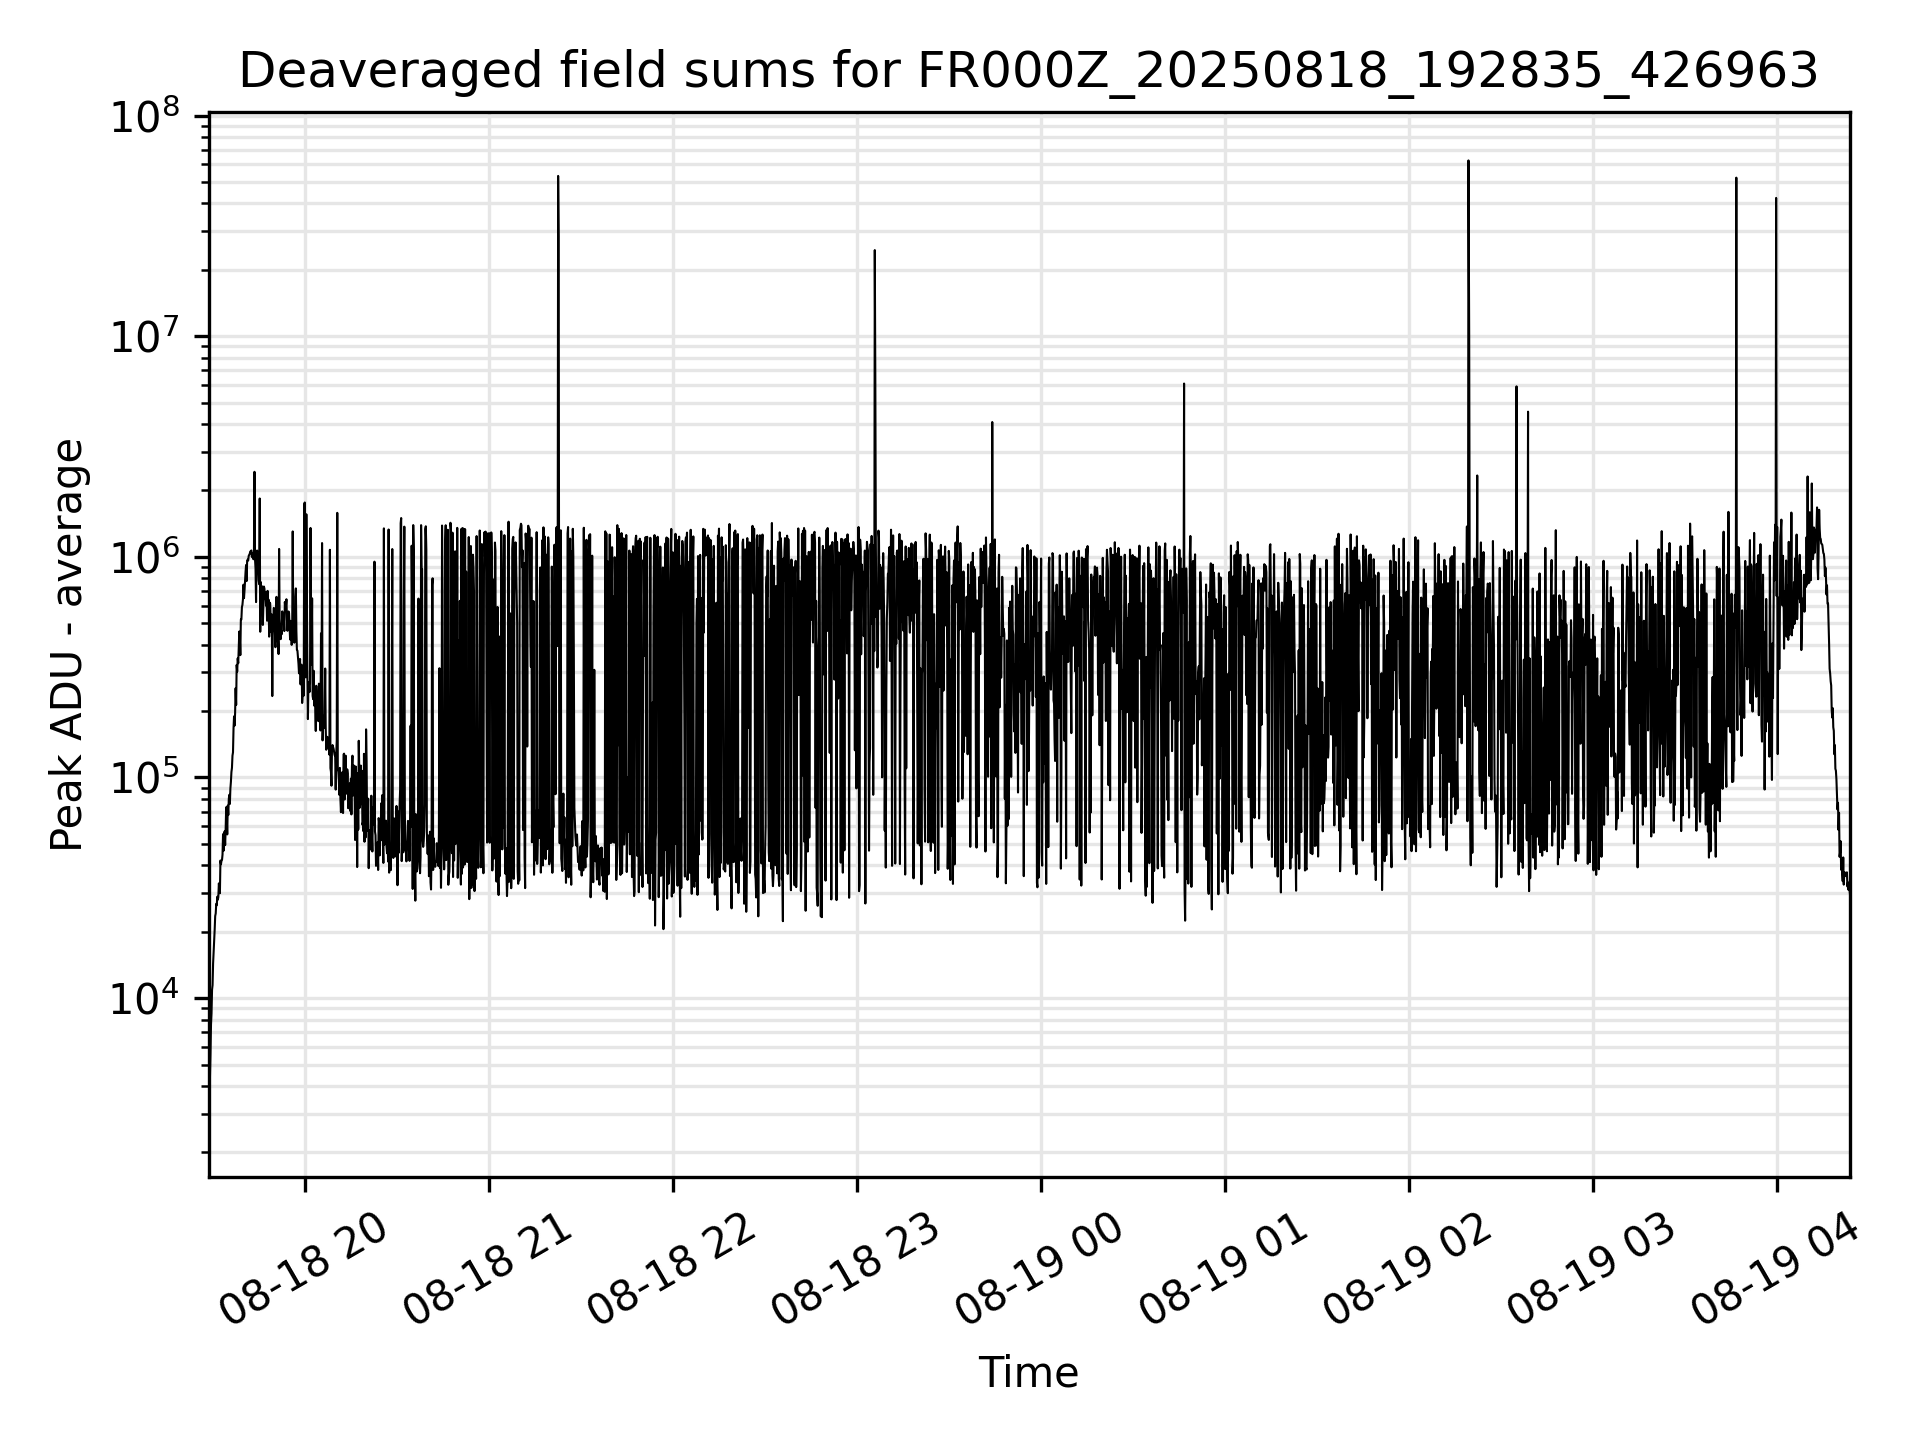The image size is (1920, 1440).
Task: Click the y-axis label 'Peak ADU - average'
Action: pos(67,646)
